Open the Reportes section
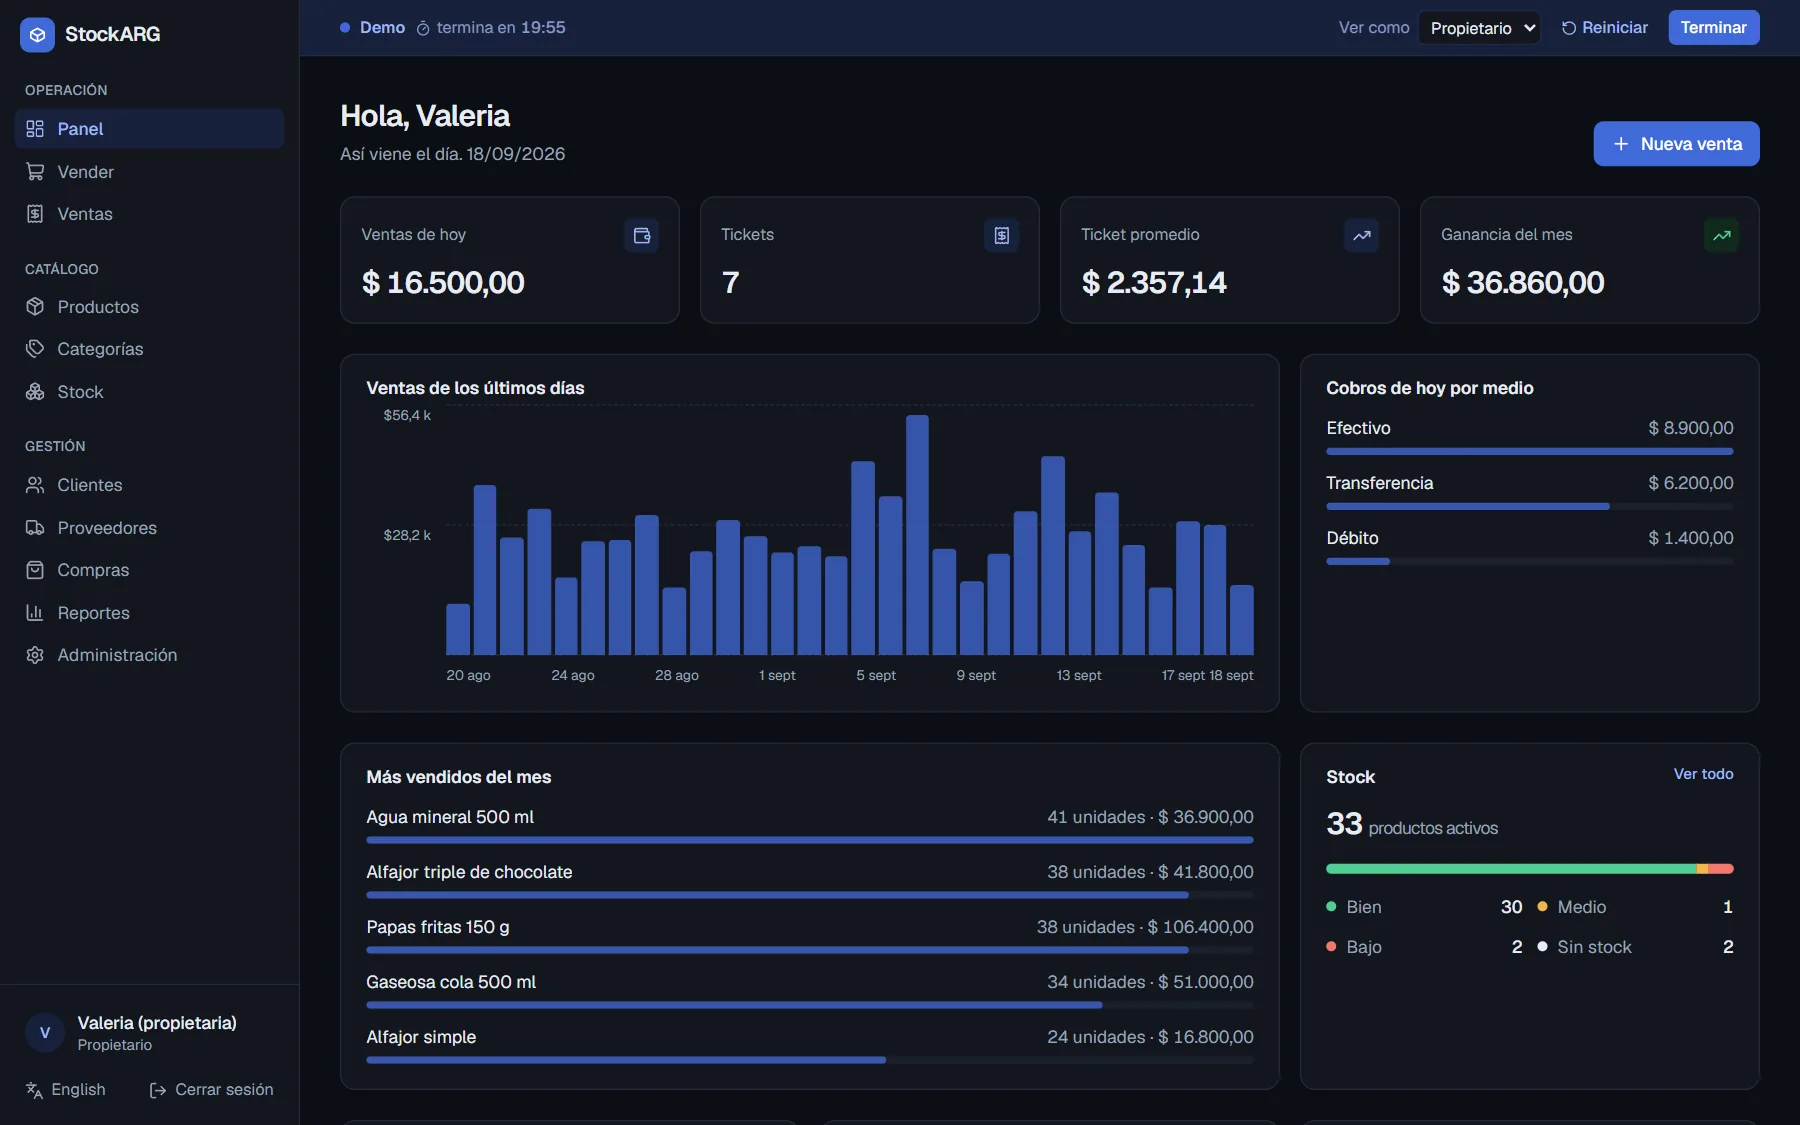 [149, 613]
